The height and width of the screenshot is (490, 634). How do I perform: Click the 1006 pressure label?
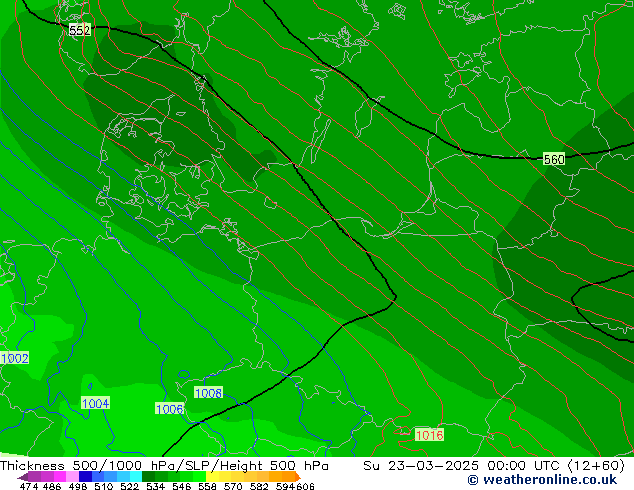(x=170, y=409)
